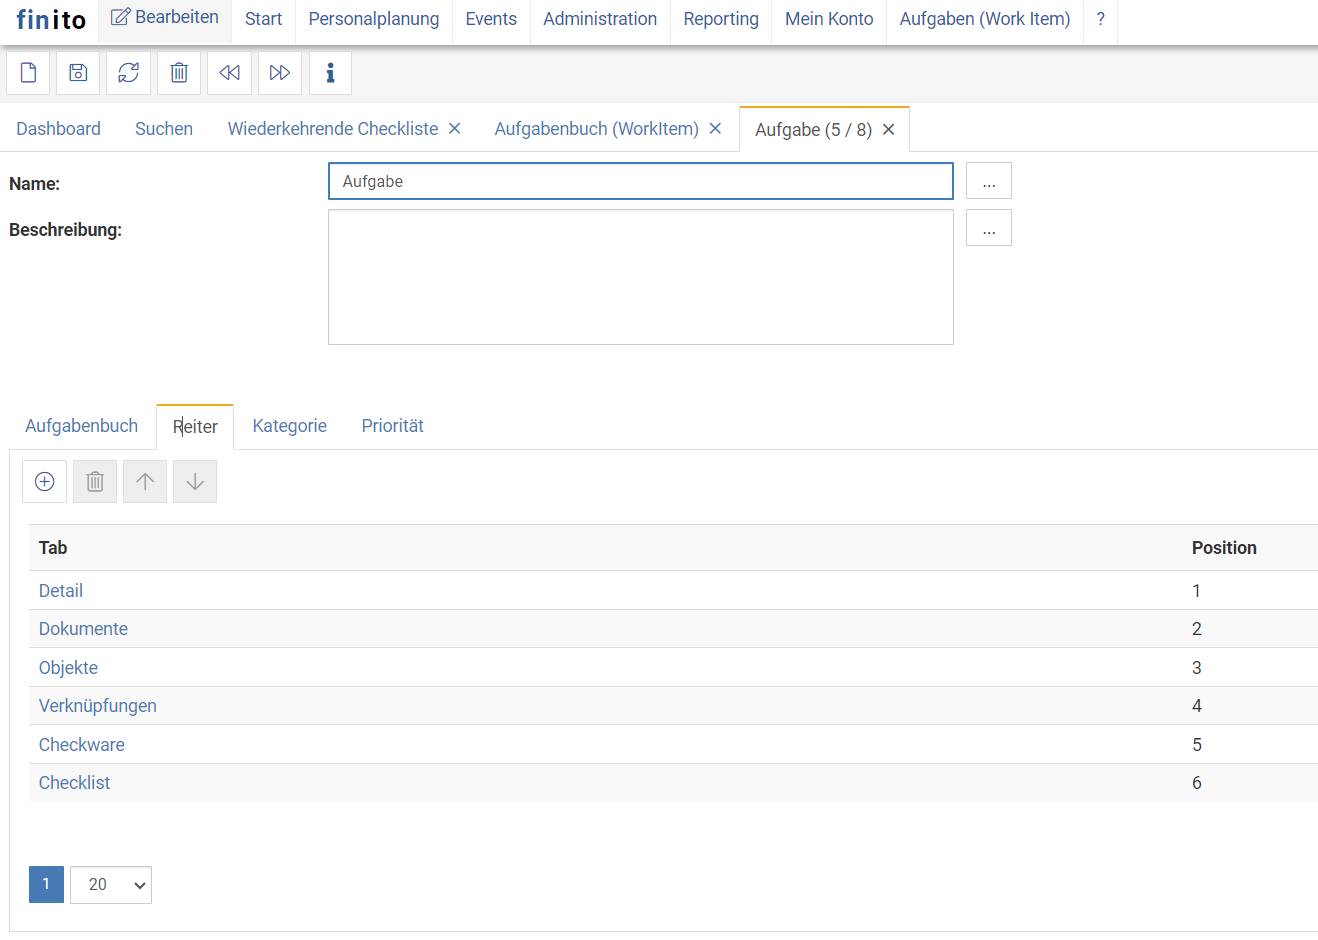1318x940 pixels.
Task: Click the new document icon in toolbar
Action: [28, 73]
